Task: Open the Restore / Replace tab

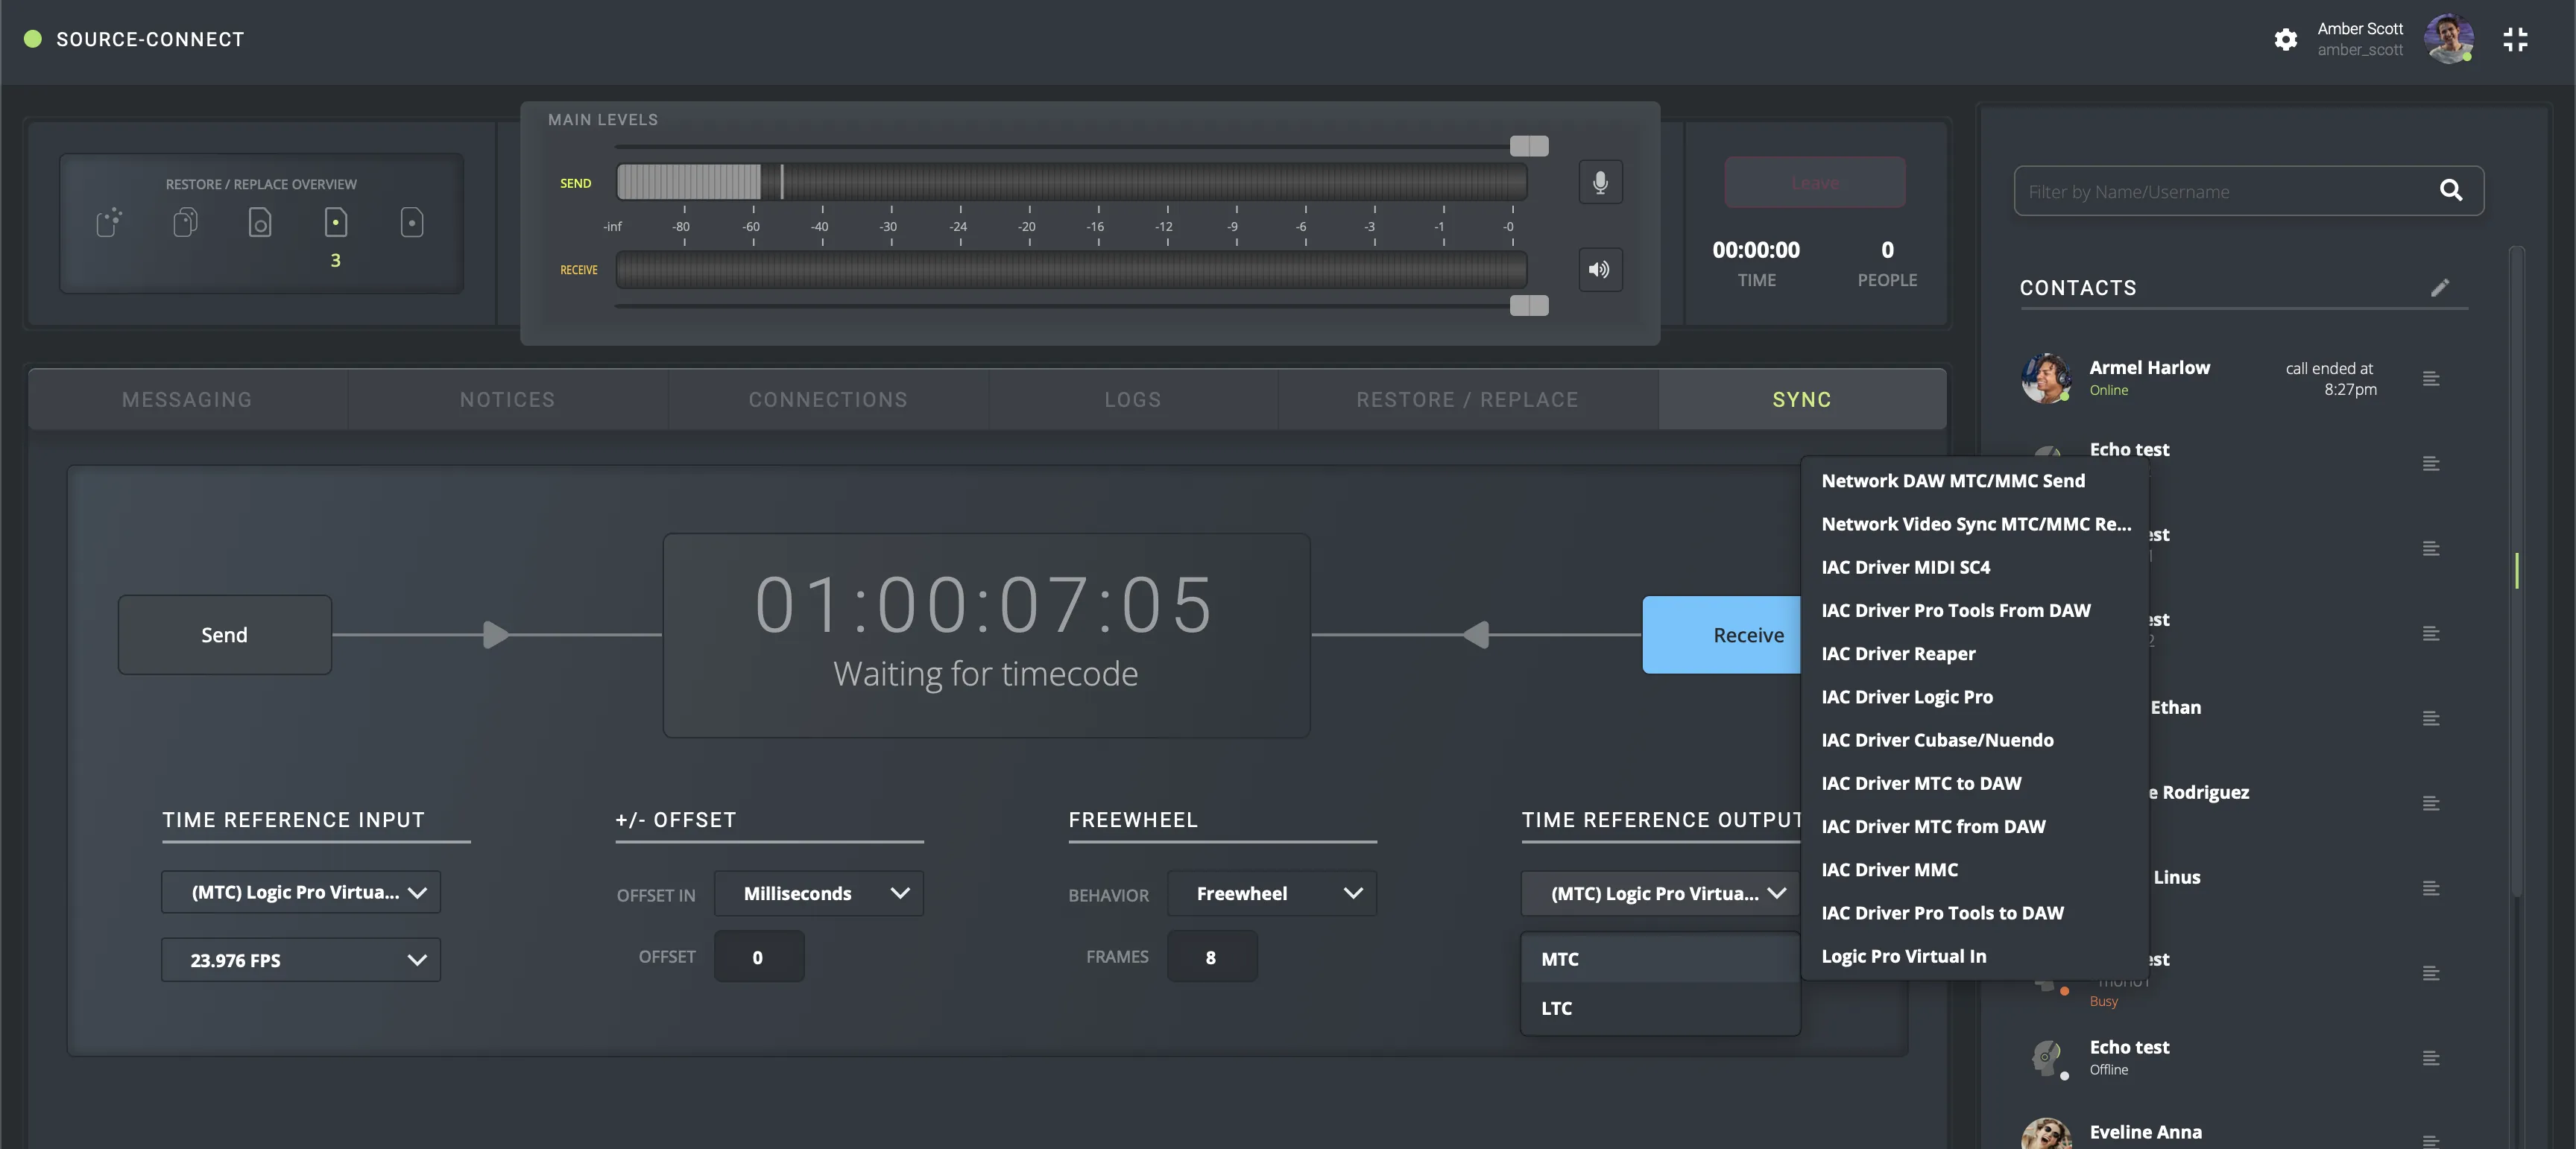Action: [1467, 399]
